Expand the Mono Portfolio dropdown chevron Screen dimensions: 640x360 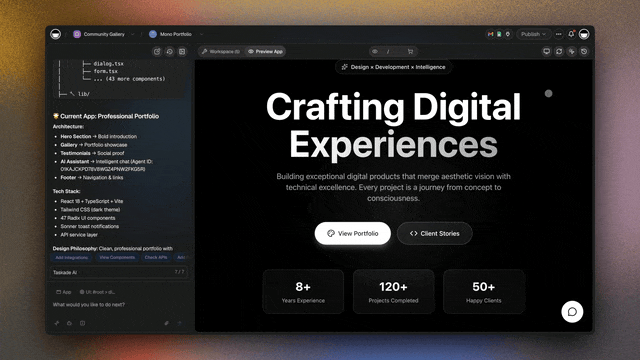(201, 34)
